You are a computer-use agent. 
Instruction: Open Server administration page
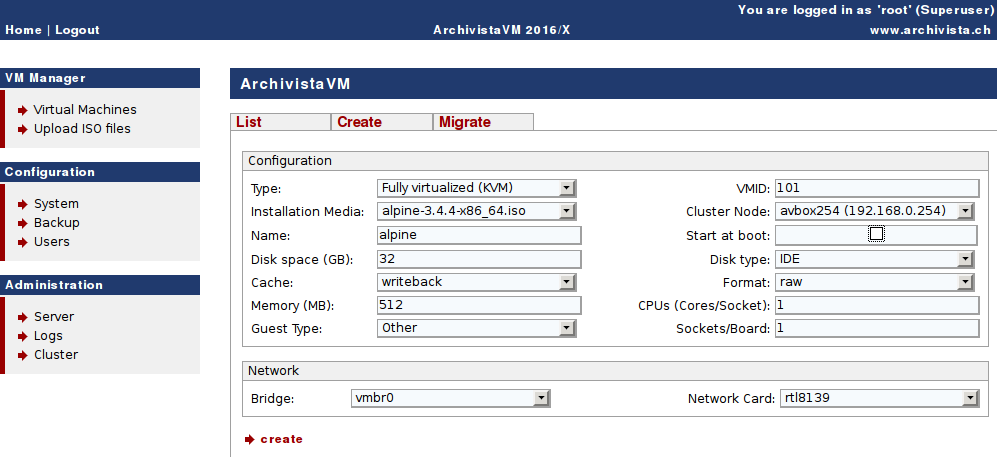pyautogui.click(x=54, y=317)
